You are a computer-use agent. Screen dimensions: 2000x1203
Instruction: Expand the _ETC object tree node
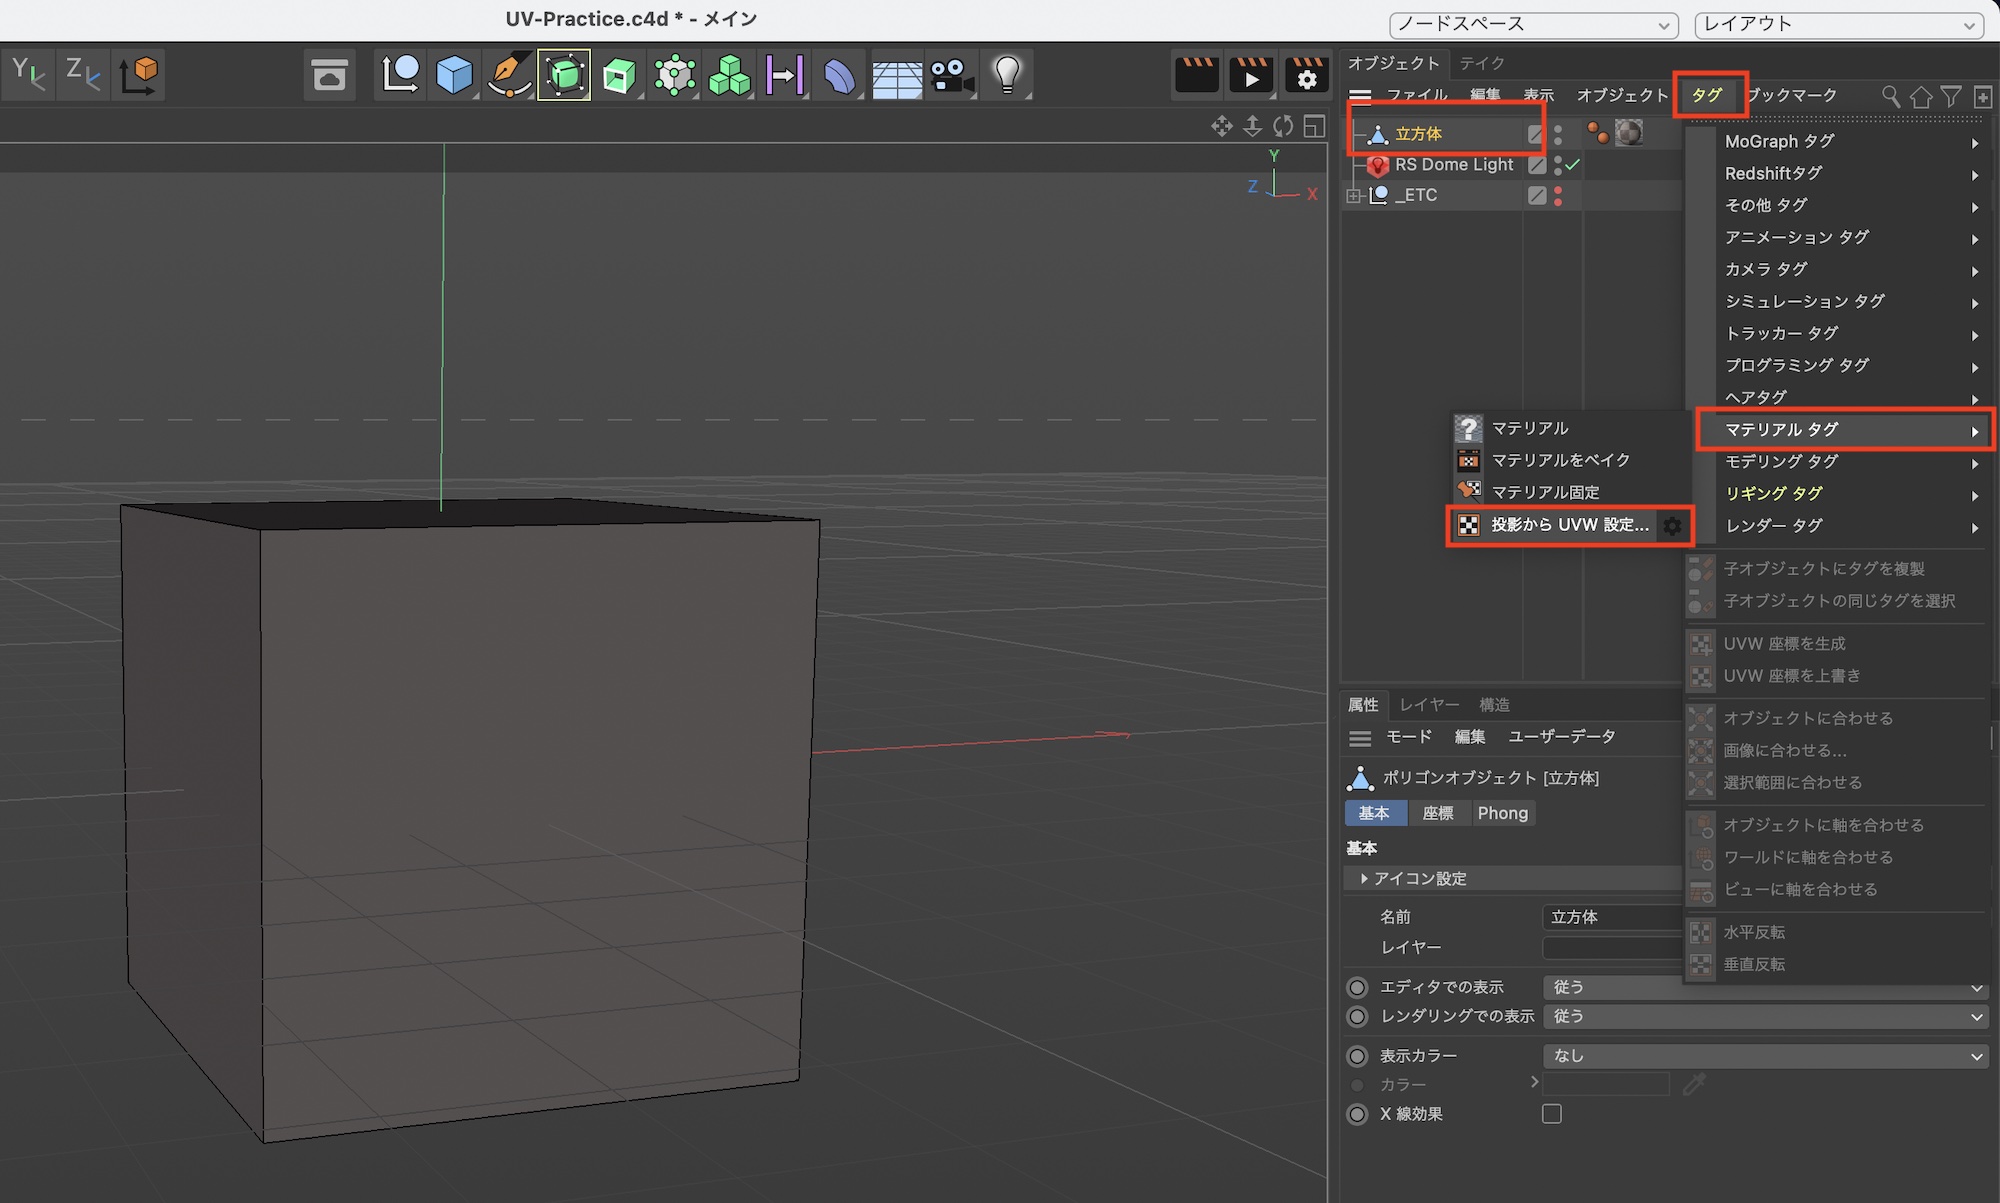coord(1354,196)
